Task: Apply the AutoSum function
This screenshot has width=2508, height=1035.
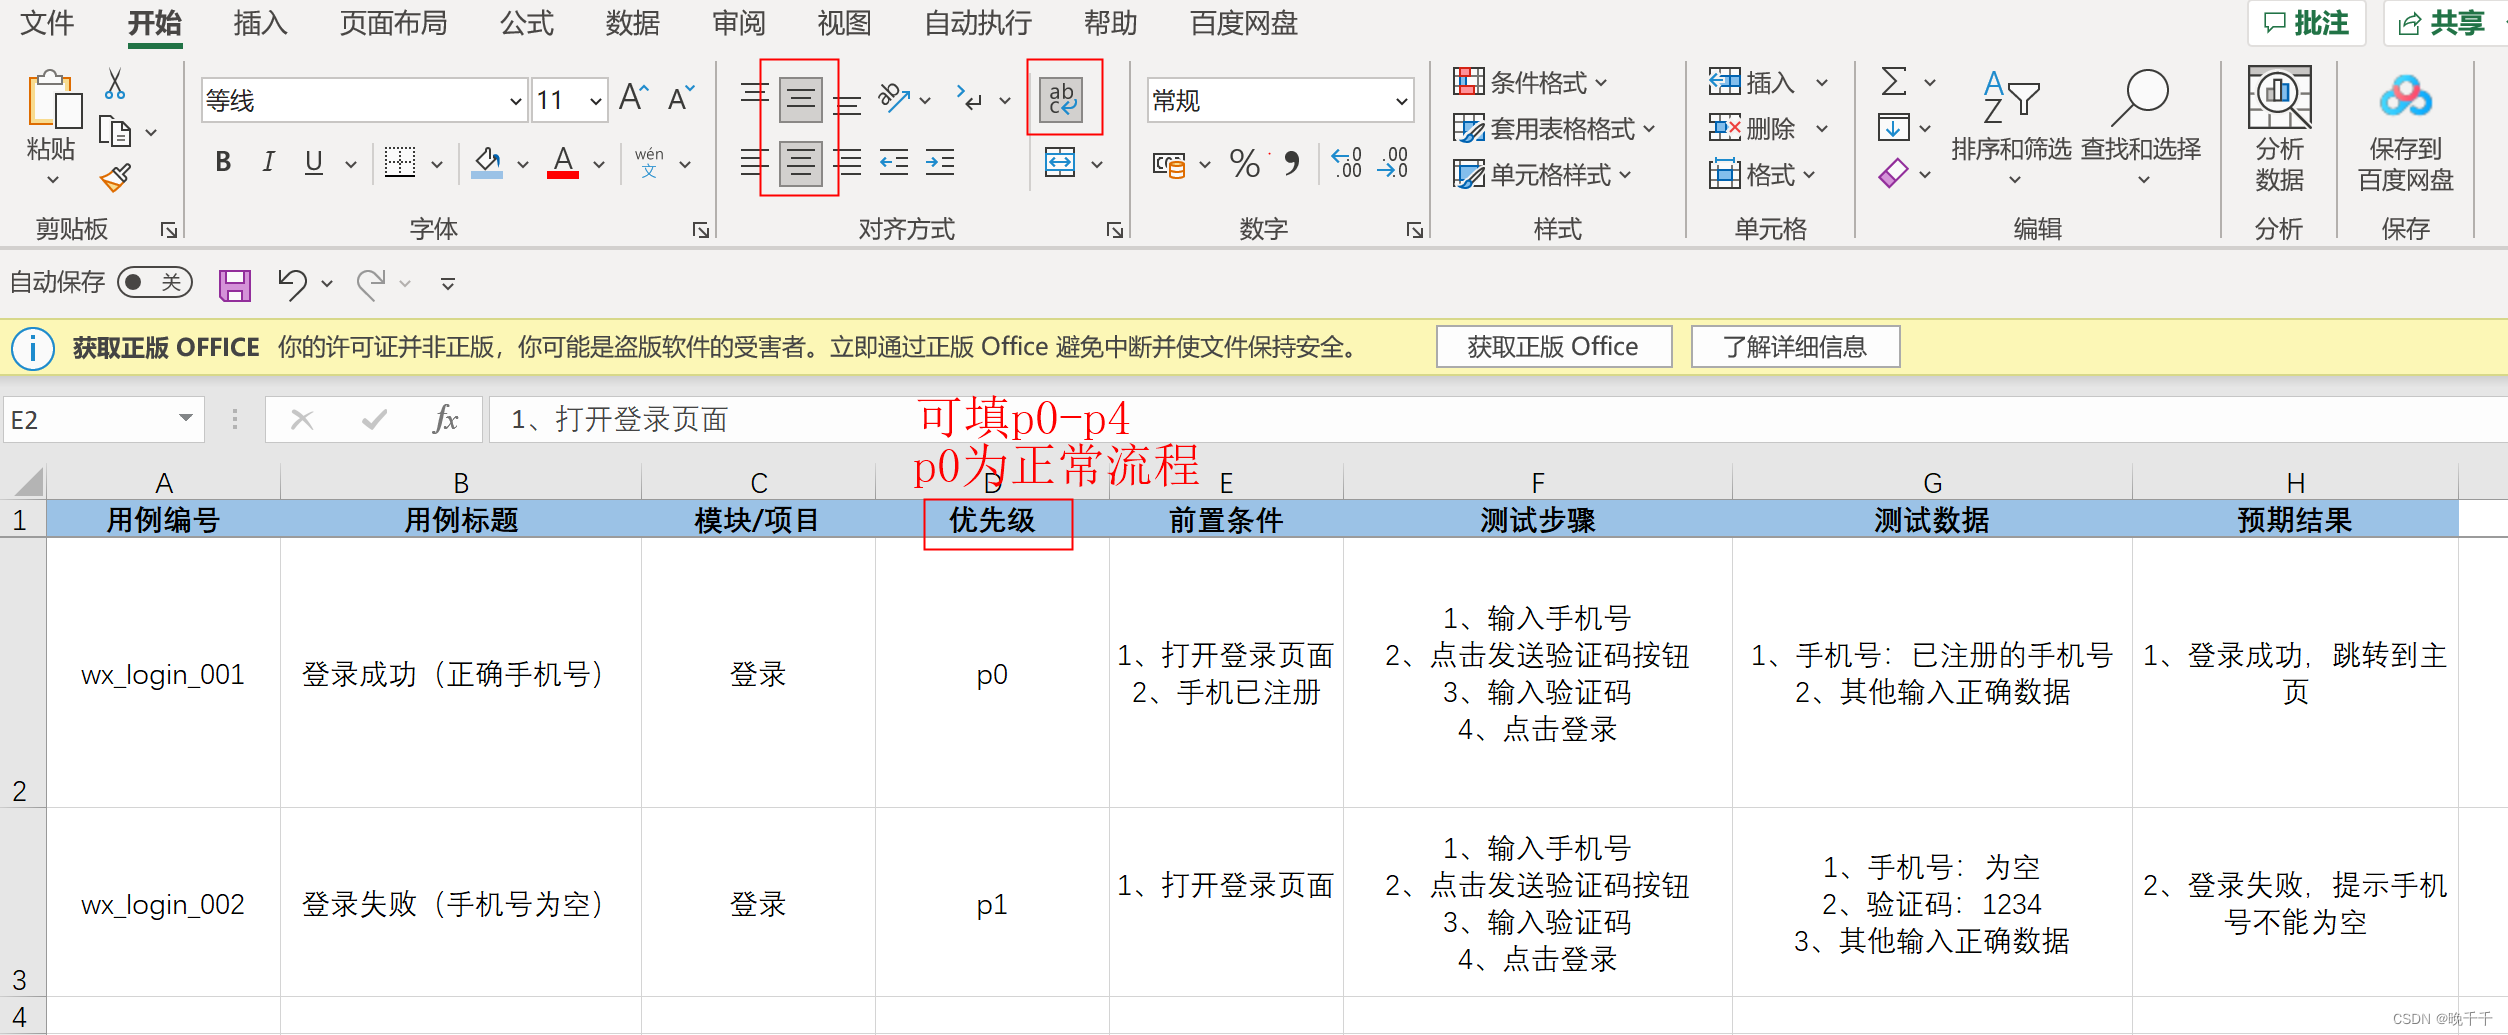Action: 1895,82
